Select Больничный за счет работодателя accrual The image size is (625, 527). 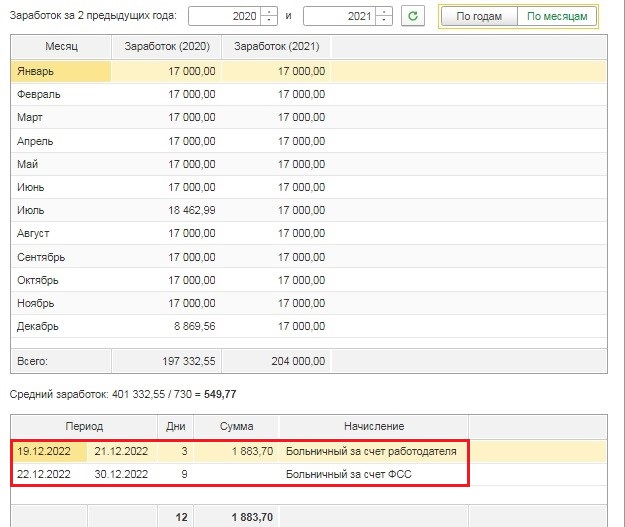[371, 452]
